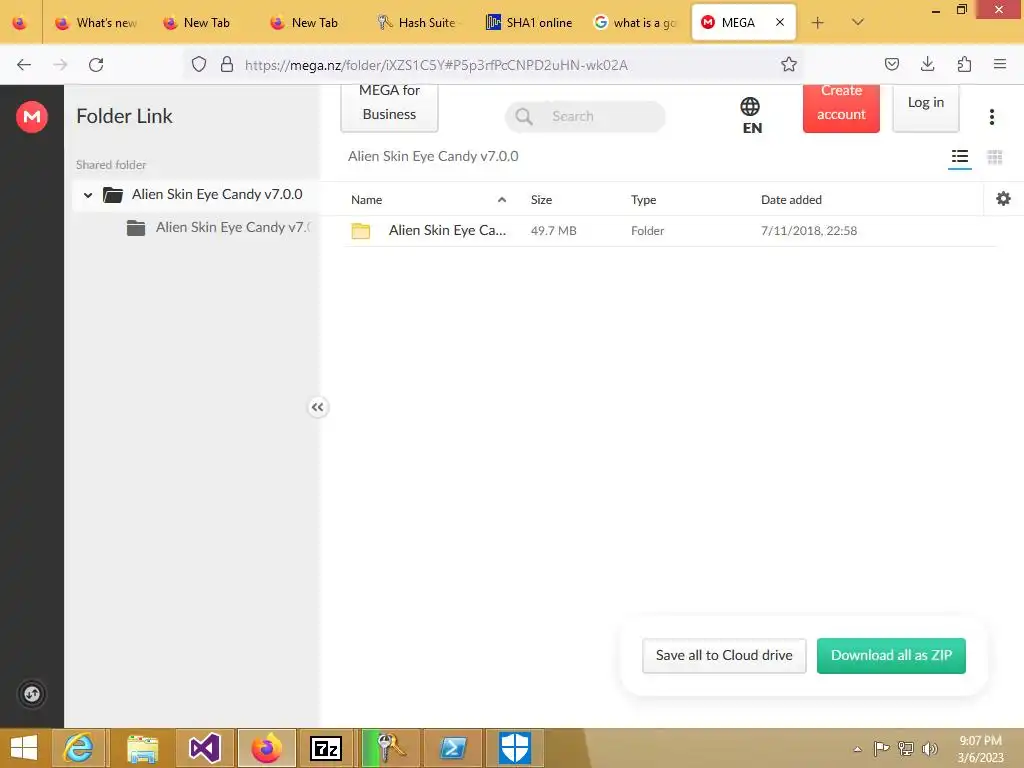The height and width of the screenshot is (768, 1024).
Task: Open Windows Start button
Action: [x=24, y=748]
